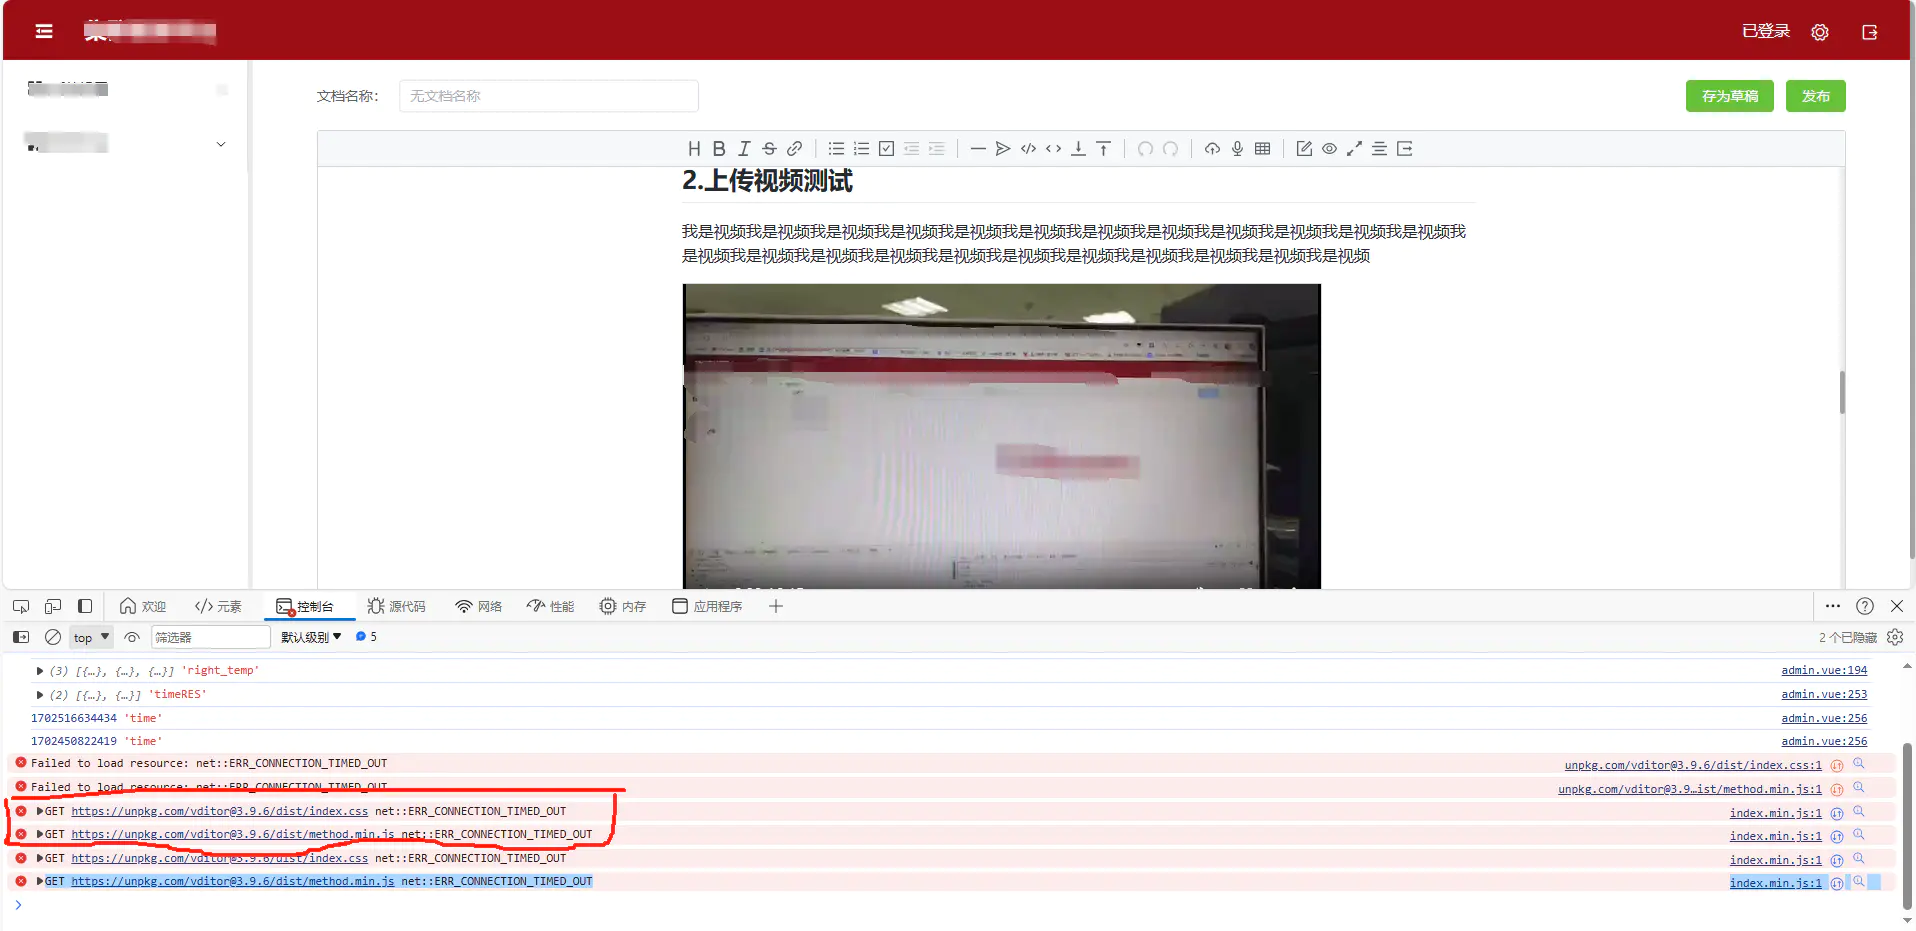Image resolution: width=1916 pixels, height=931 pixels.
Task: Insert a blockquote using the arrow icon
Action: tap(1003, 149)
